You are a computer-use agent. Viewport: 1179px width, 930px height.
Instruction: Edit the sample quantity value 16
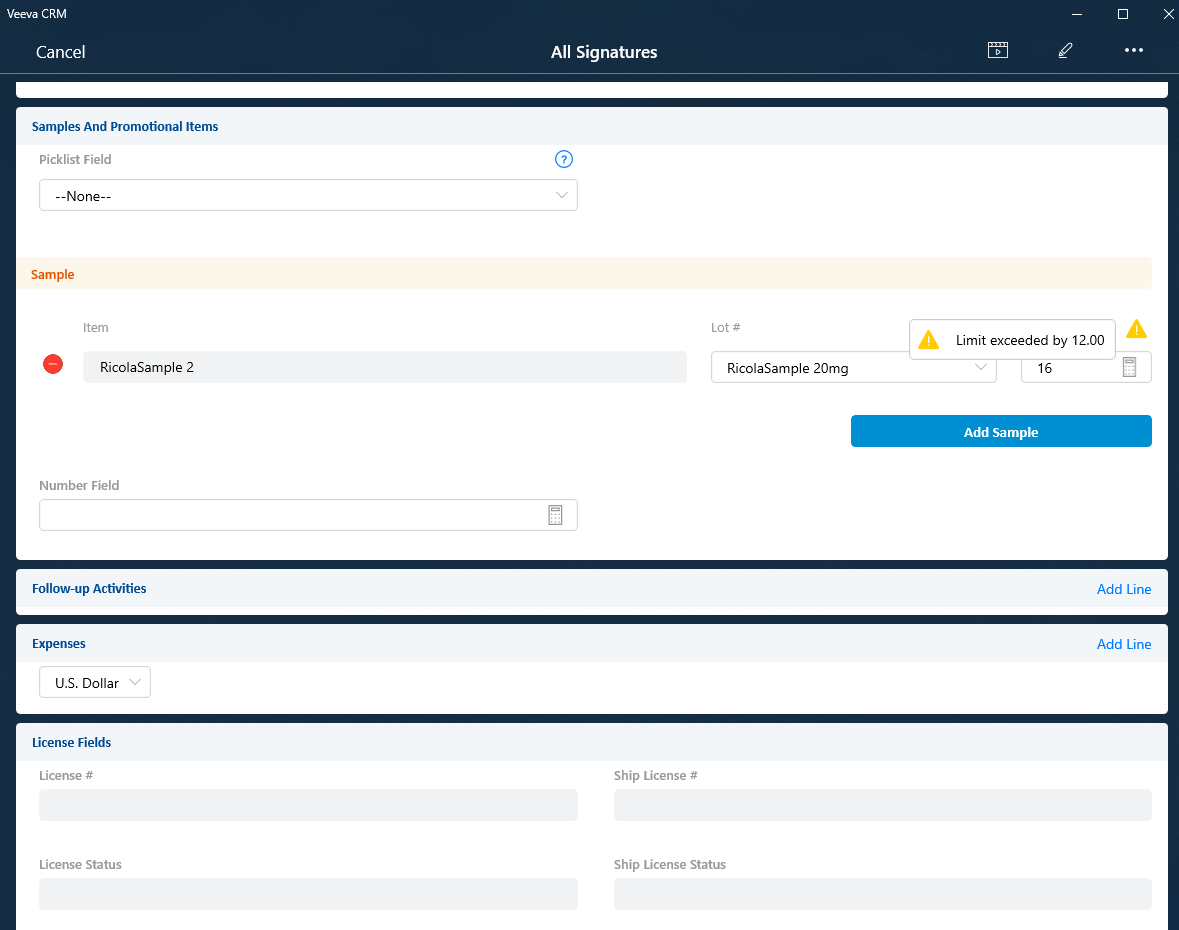1065,368
